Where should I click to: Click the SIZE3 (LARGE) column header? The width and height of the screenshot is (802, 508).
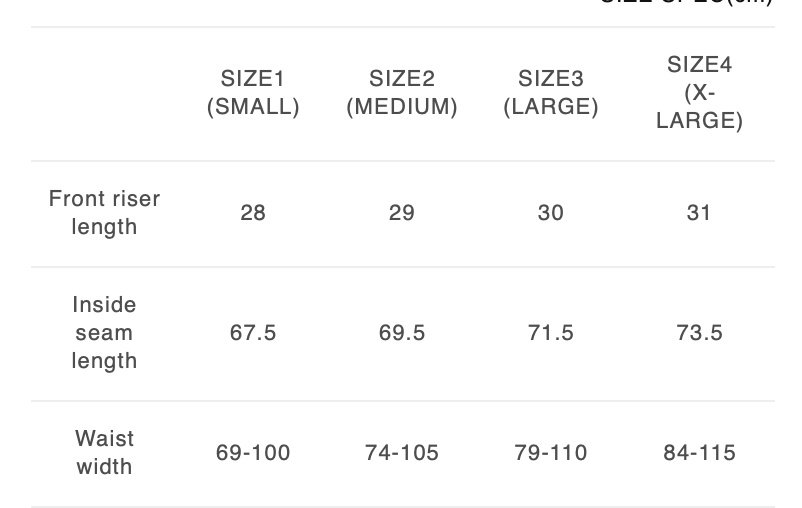(551, 93)
